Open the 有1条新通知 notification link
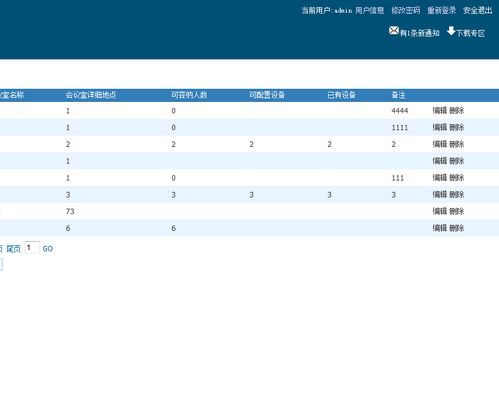The height and width of the screenshot is (394, 499). (x=420, y=33)
